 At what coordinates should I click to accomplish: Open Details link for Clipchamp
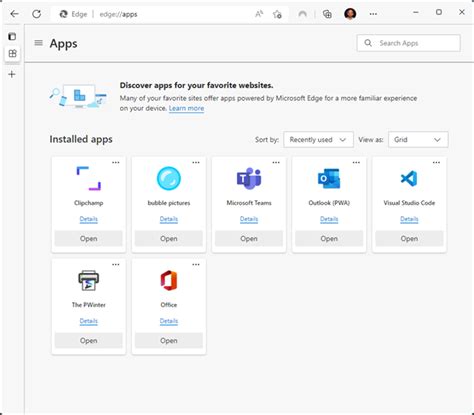pyautogui.click(x=89, y=219)
